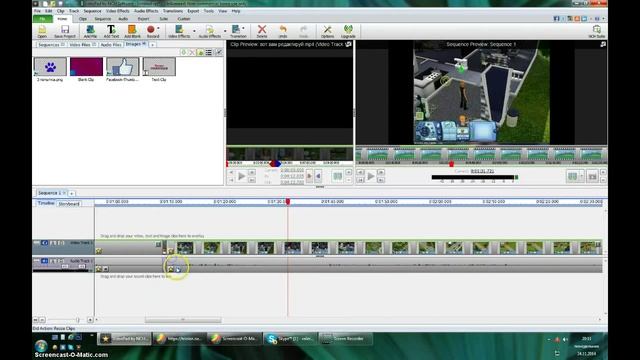Open the Tools menu
640x360 pixels.
point(209,11)
